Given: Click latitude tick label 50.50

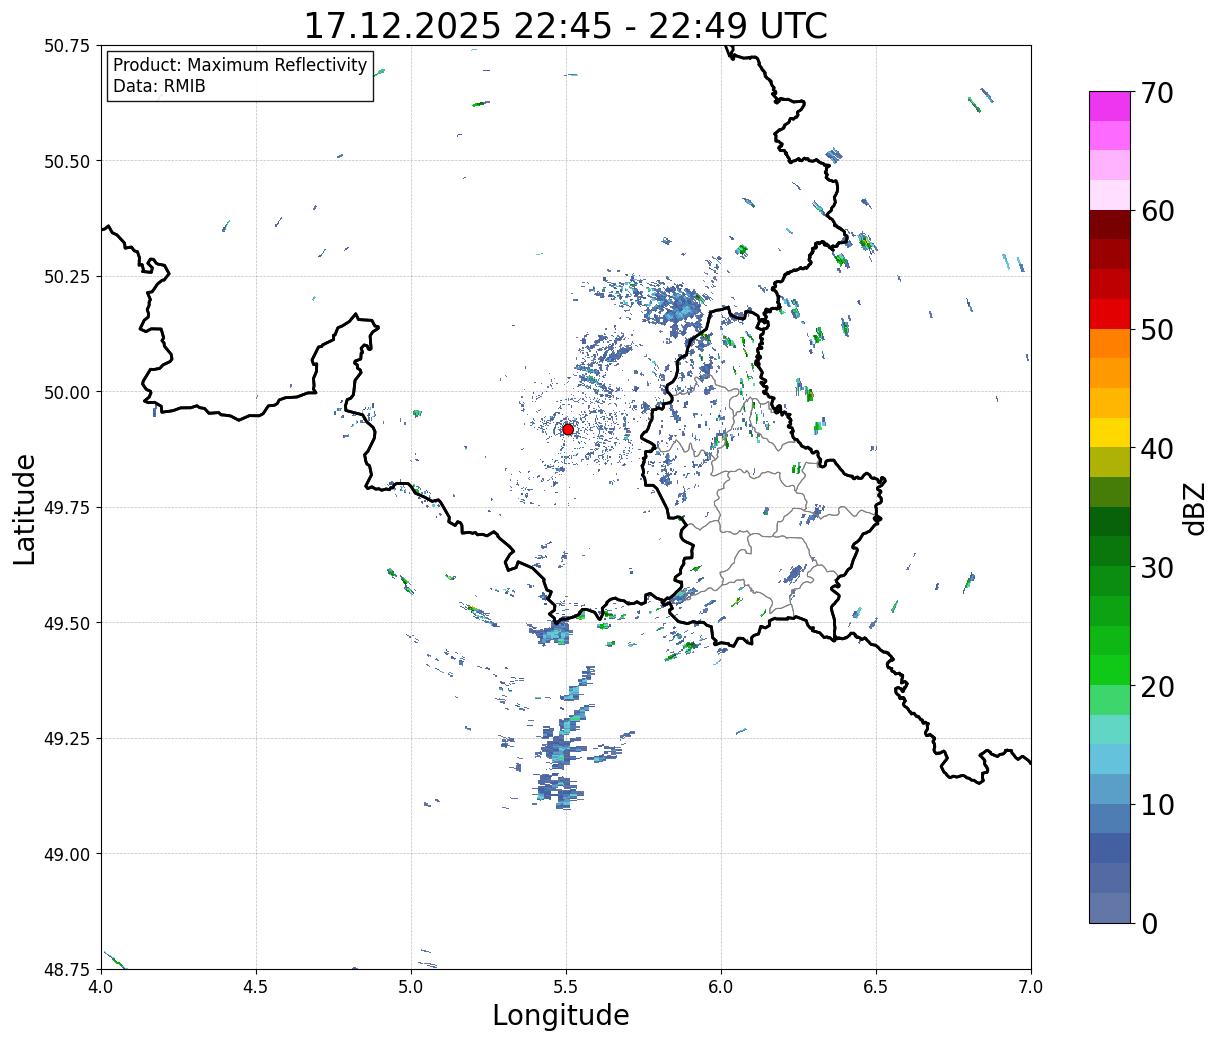Looking at the screenshot, I should (67, 161).
